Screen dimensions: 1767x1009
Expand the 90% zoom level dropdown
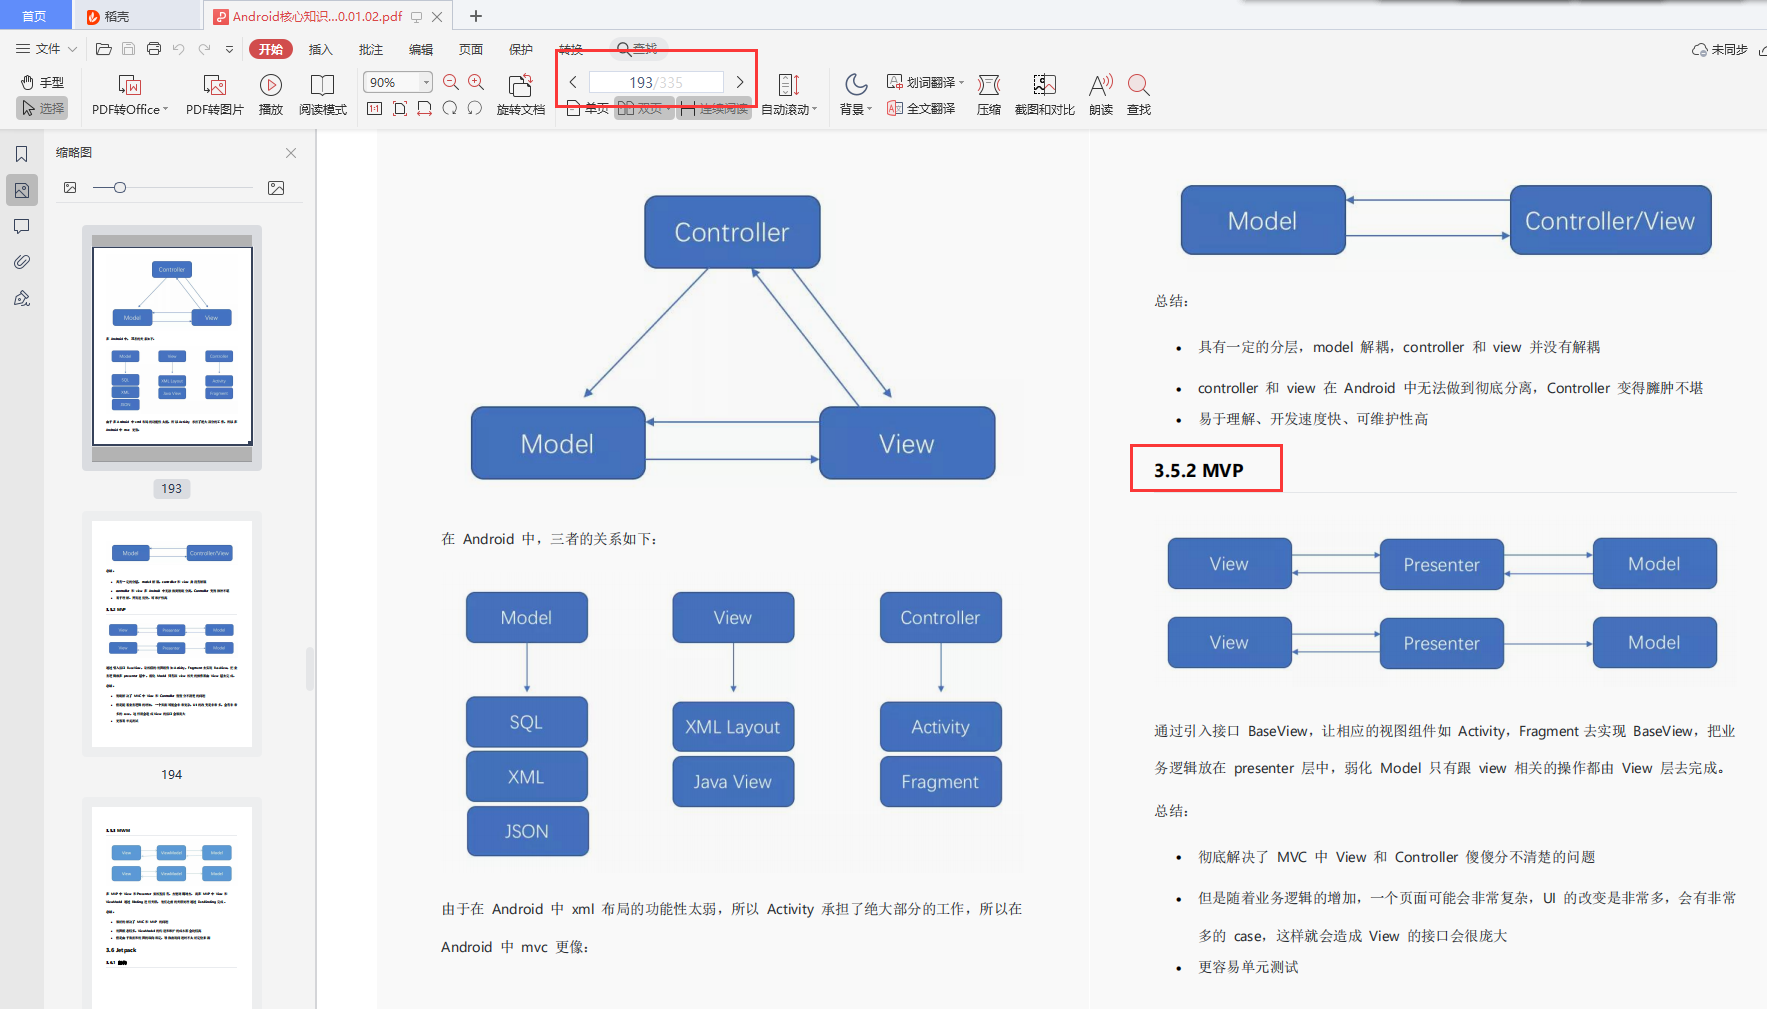click(x=426, y=82)
